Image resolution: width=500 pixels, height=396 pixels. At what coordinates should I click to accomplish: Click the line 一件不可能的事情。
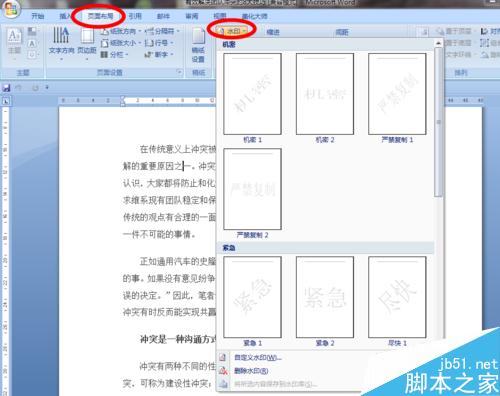[159, 234]
